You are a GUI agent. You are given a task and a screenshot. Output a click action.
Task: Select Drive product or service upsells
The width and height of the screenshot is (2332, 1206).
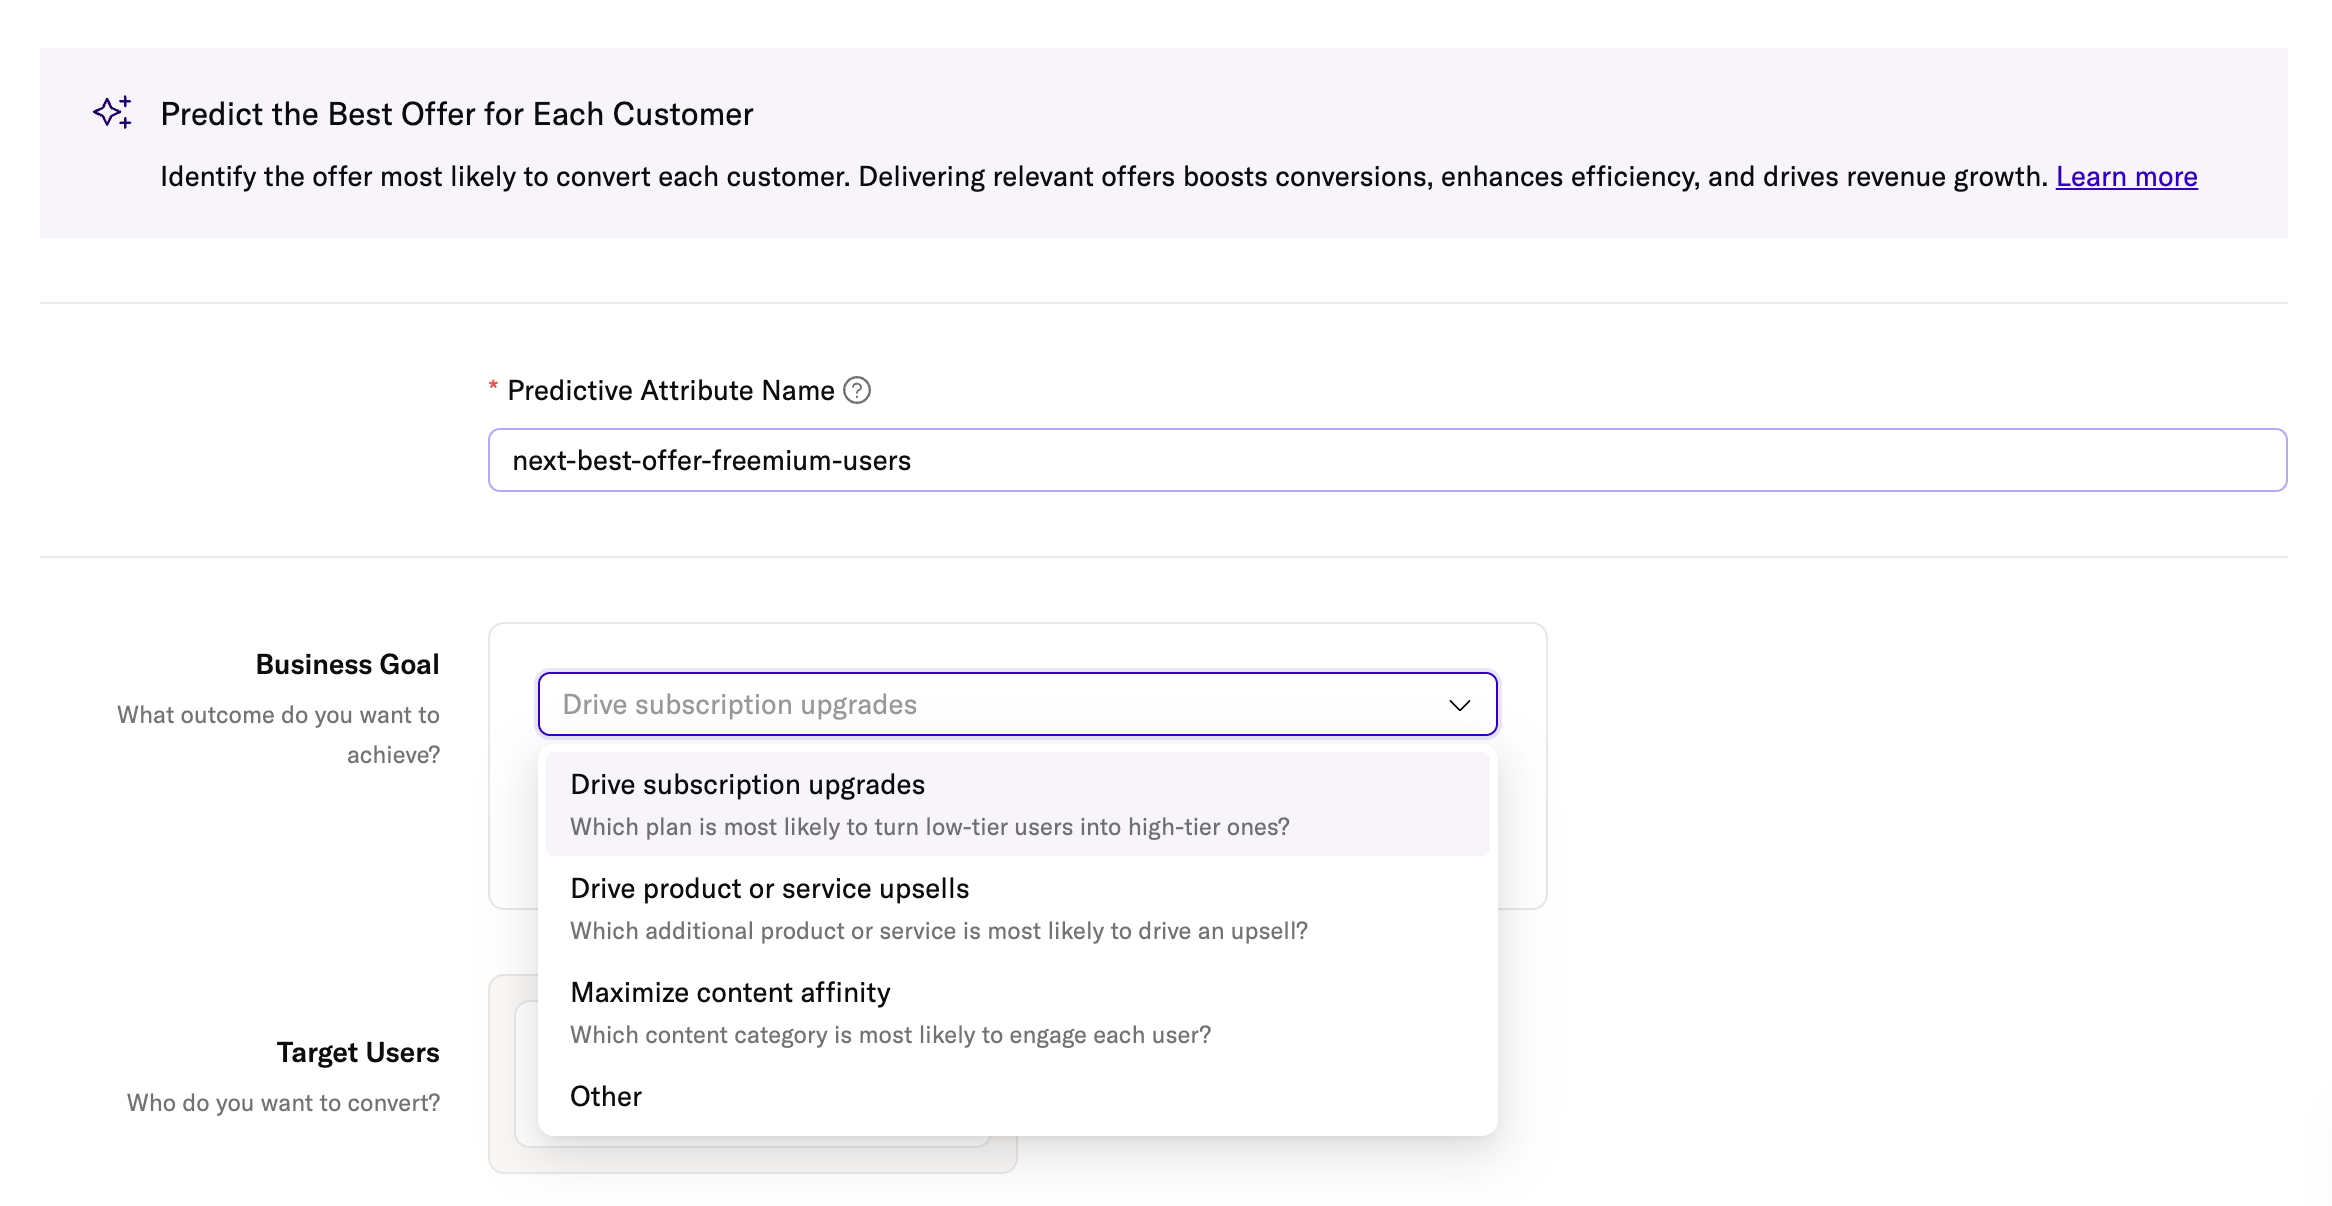[769, 889]
